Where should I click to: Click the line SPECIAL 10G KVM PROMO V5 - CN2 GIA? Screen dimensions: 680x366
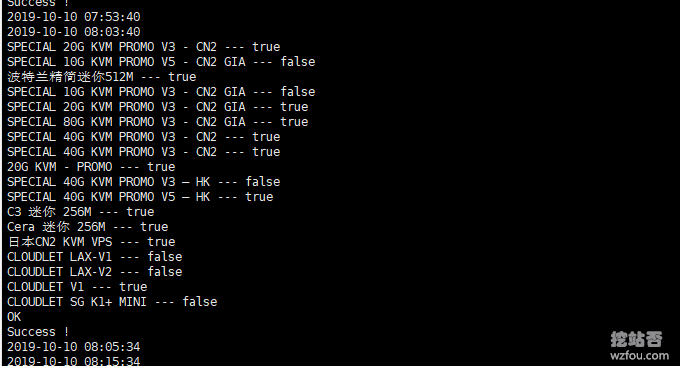click(x=161, y=62)
